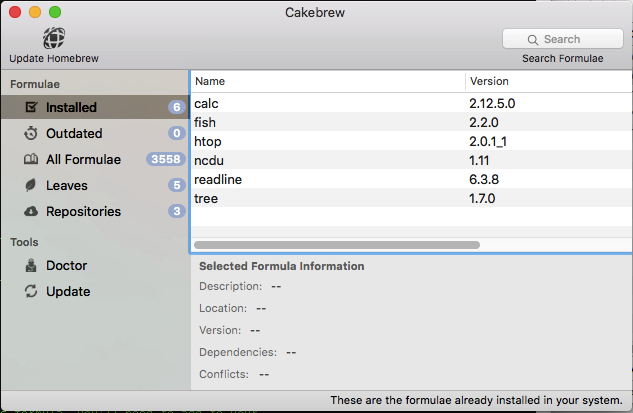
Task: Select the tree formula row
Action: click(x=411, y=198)
